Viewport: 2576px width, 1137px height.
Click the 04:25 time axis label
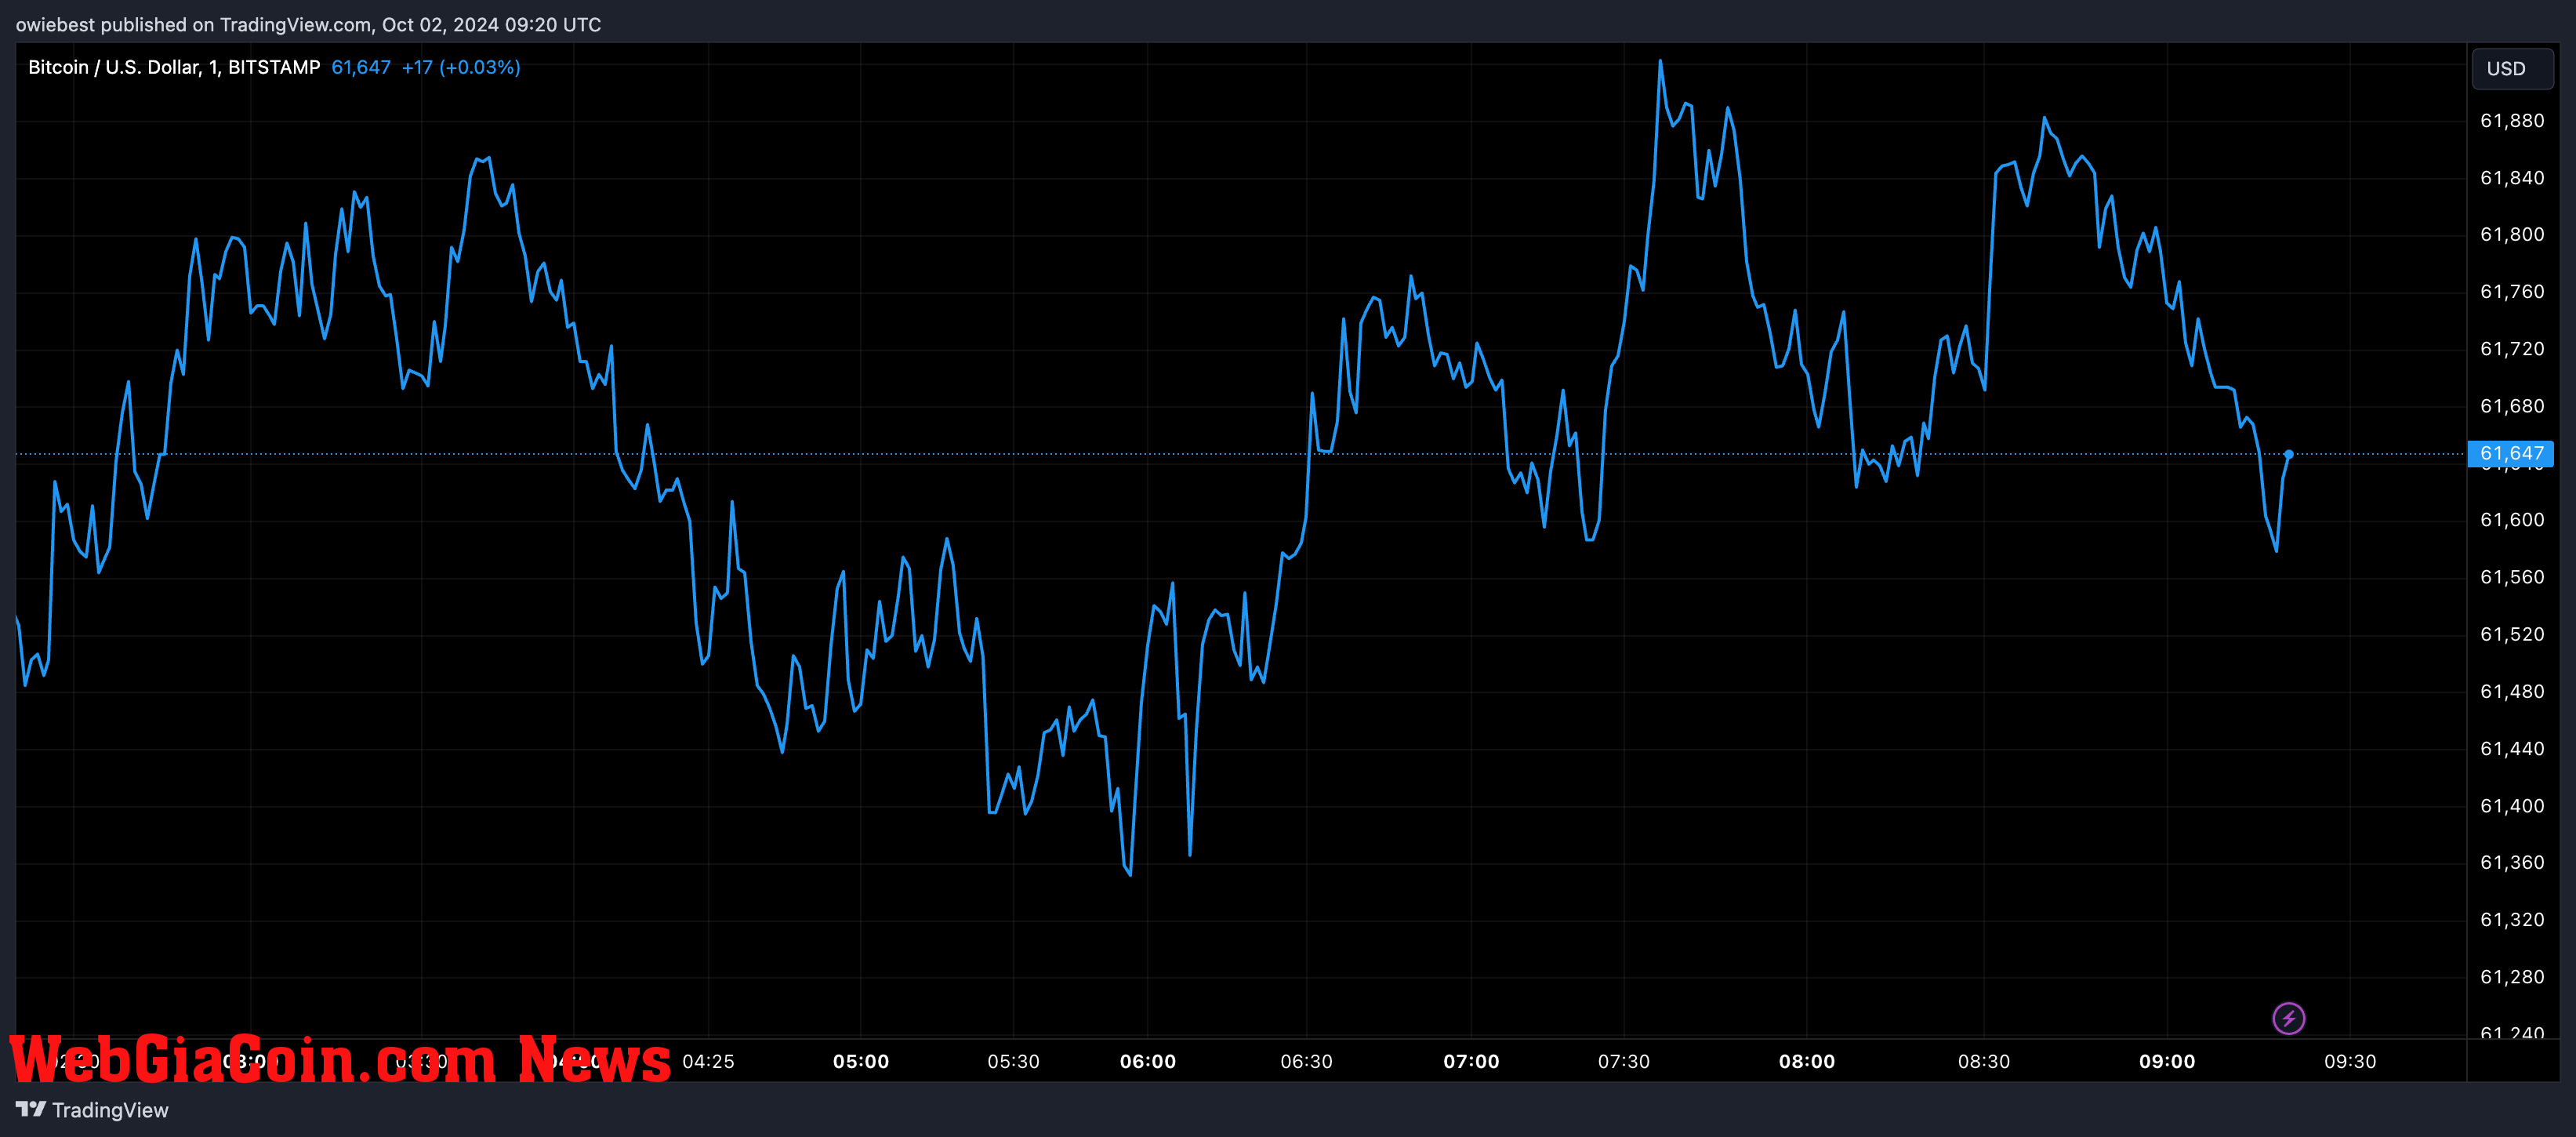coord(708,1061)
